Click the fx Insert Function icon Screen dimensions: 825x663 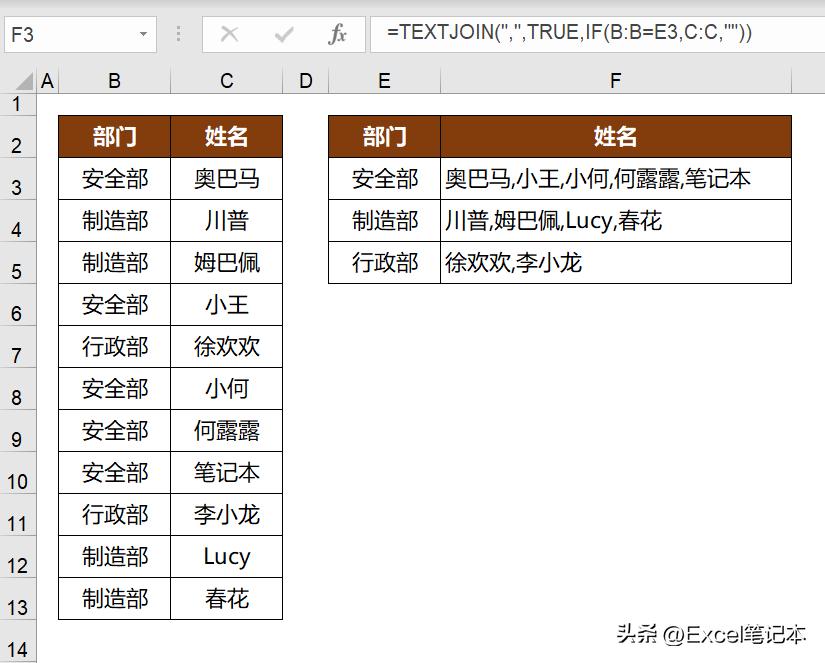pos(339,33)
